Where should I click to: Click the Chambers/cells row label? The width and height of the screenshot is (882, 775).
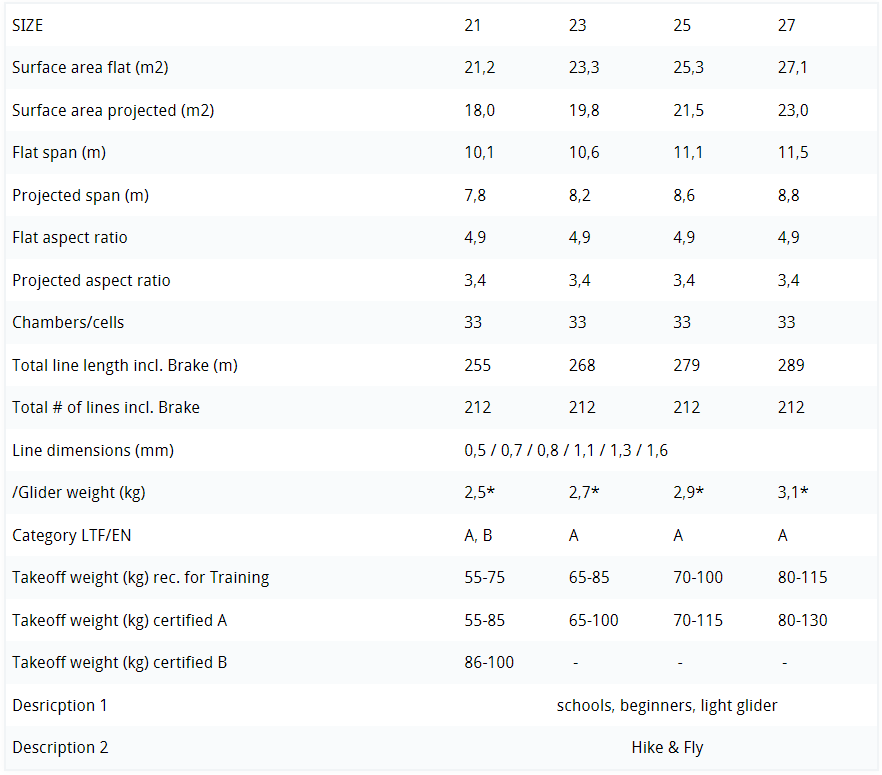click(68, 323)
